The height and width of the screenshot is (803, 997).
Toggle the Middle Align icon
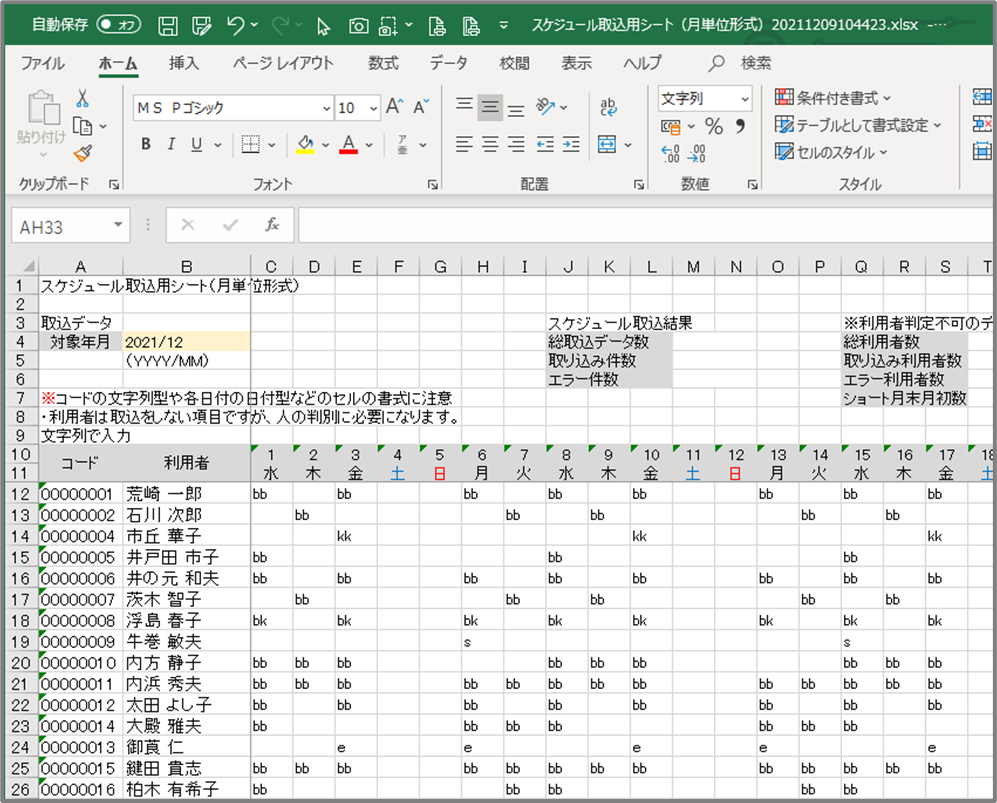pyautogui.click(x=490, y=106)
